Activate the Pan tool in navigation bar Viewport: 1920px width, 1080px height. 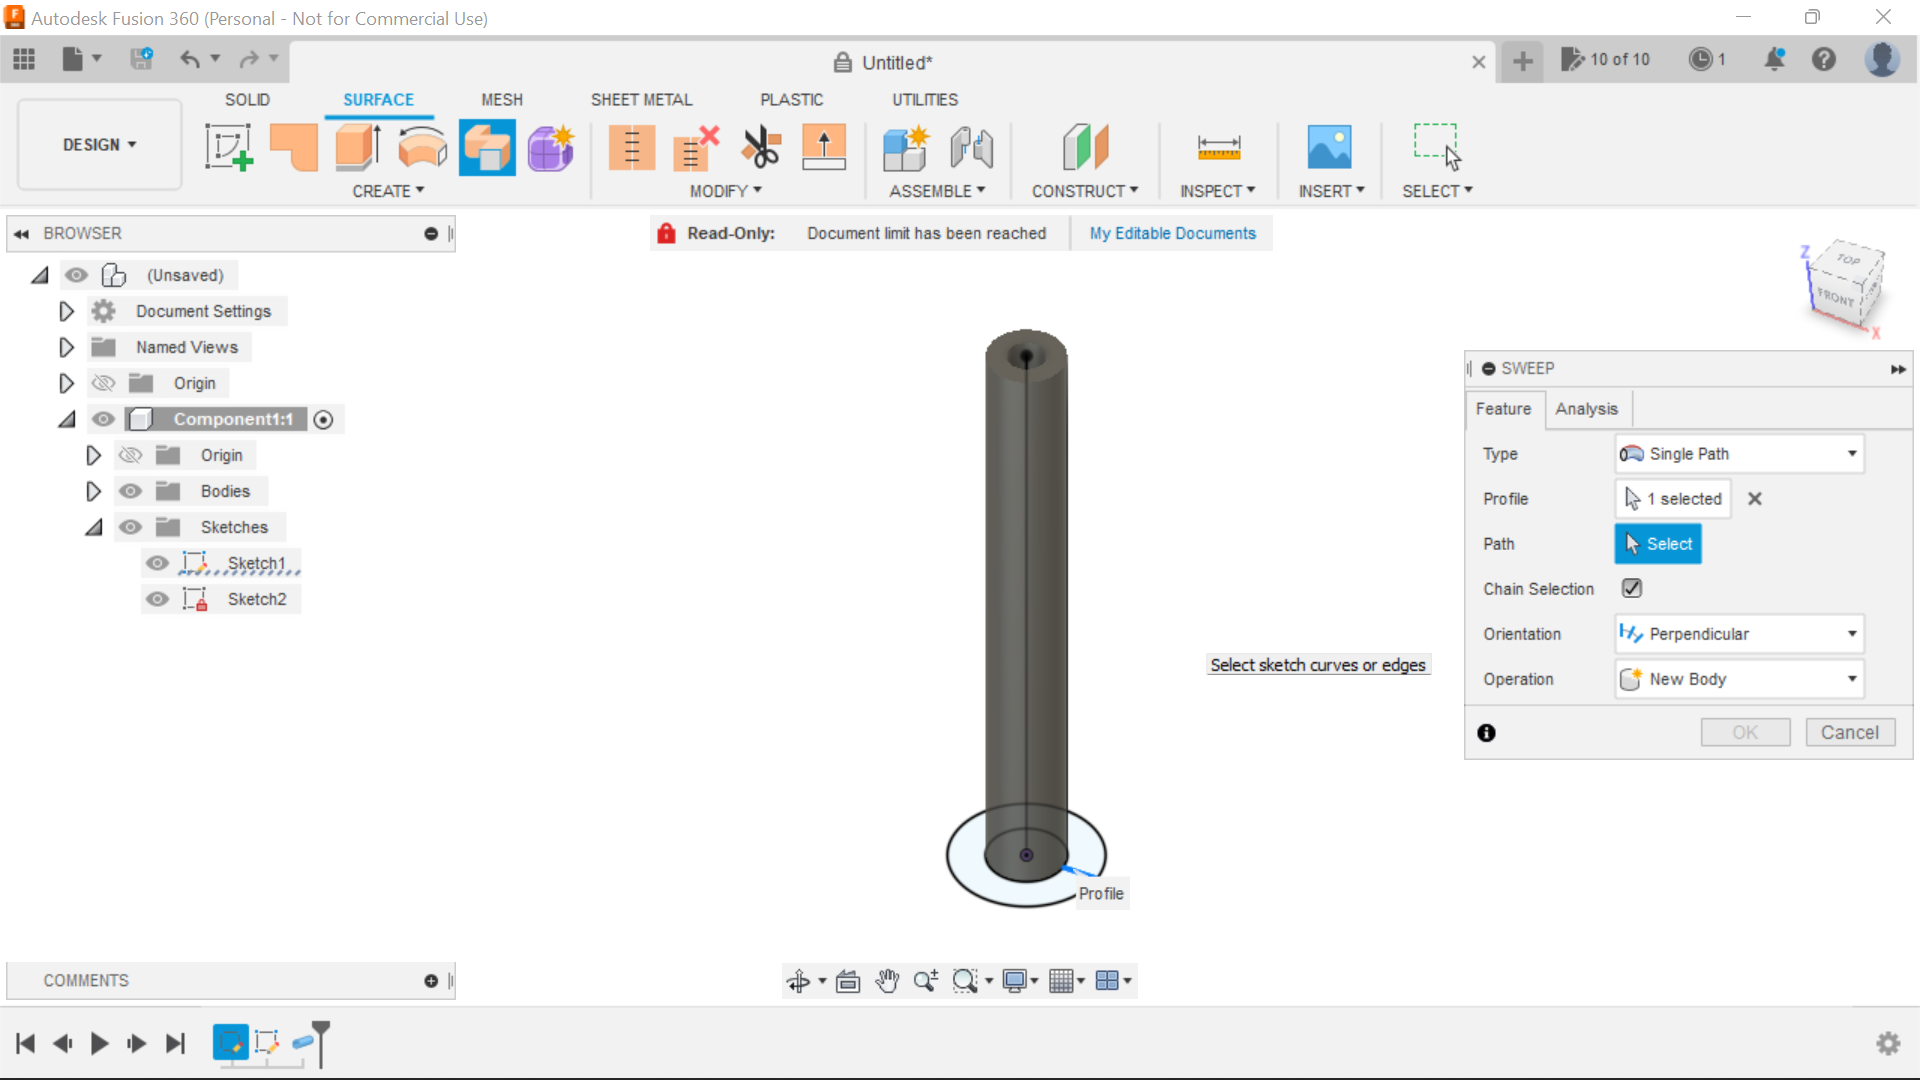pos(888,981)
